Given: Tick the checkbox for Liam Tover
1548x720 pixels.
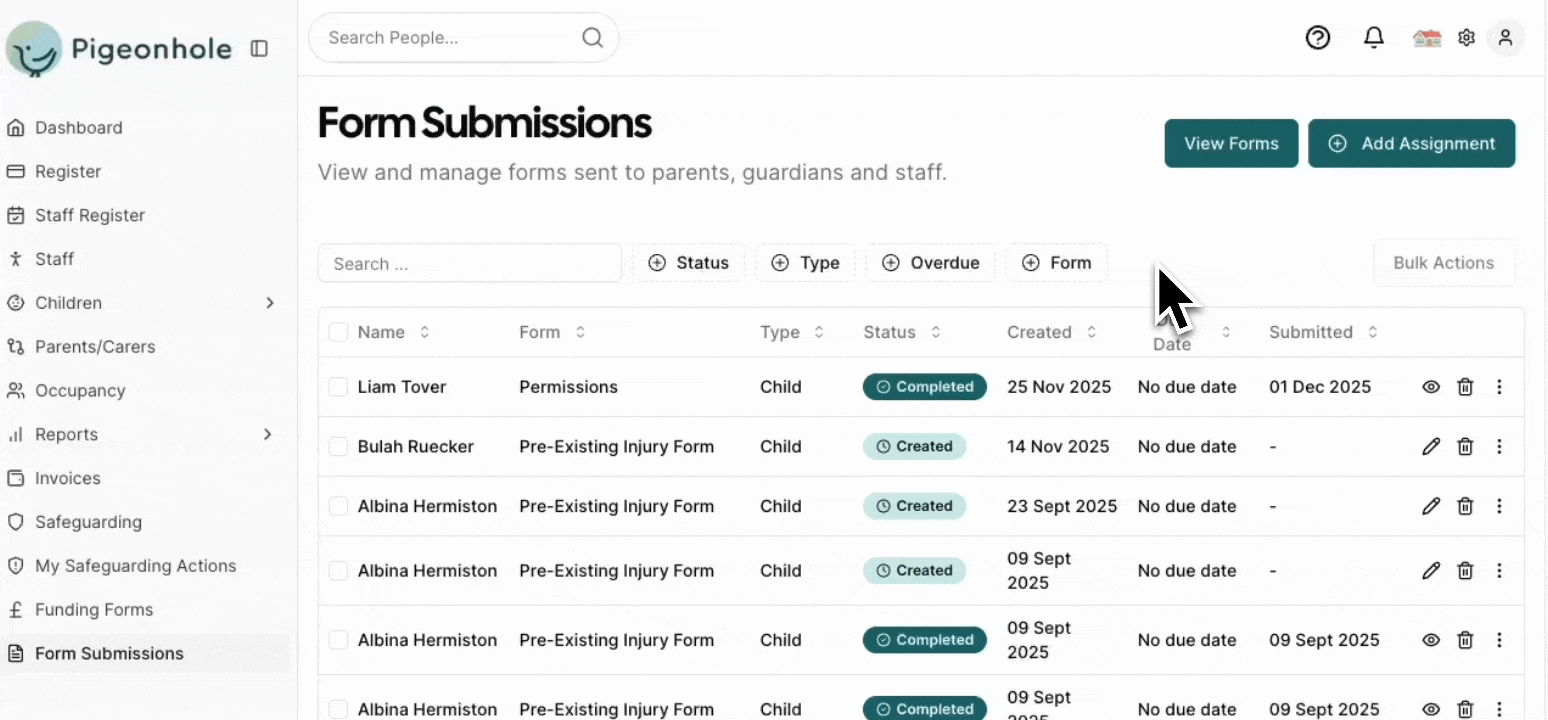Looking at the screenshot, I should coord(338,387).
